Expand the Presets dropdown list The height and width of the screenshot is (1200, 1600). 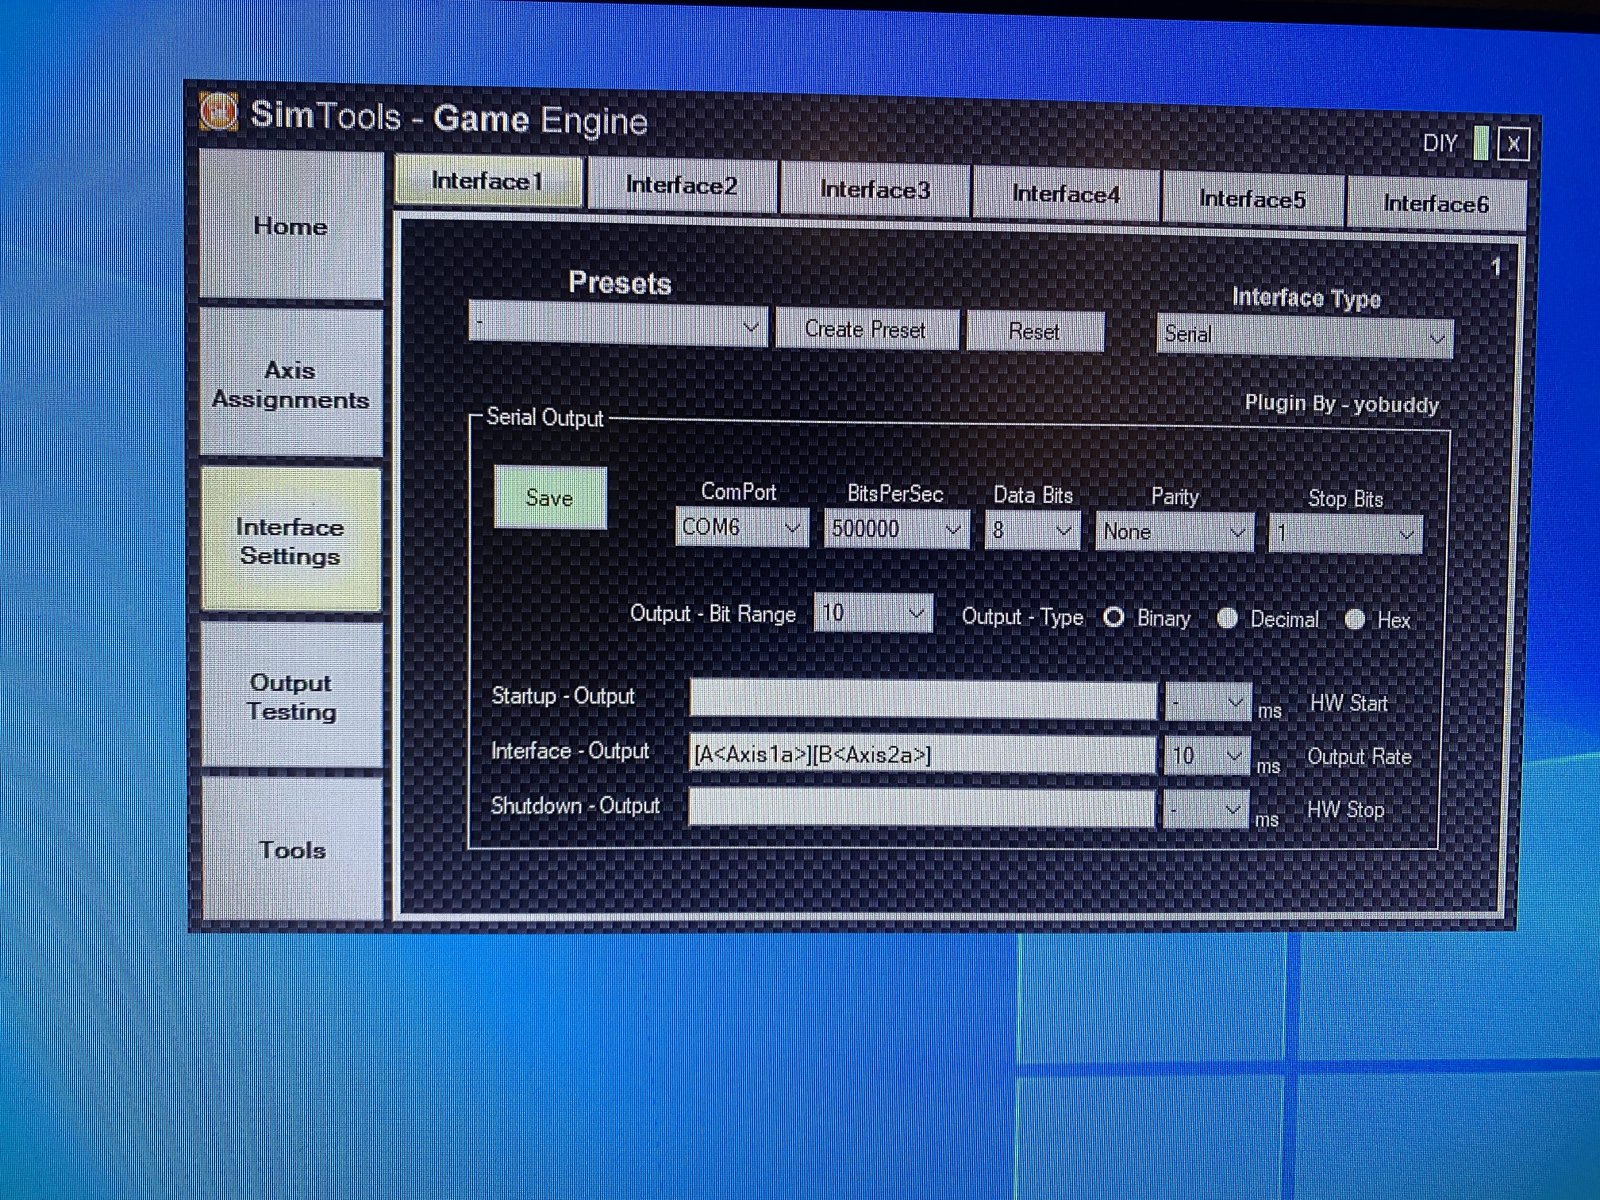(x=618, y=327)
